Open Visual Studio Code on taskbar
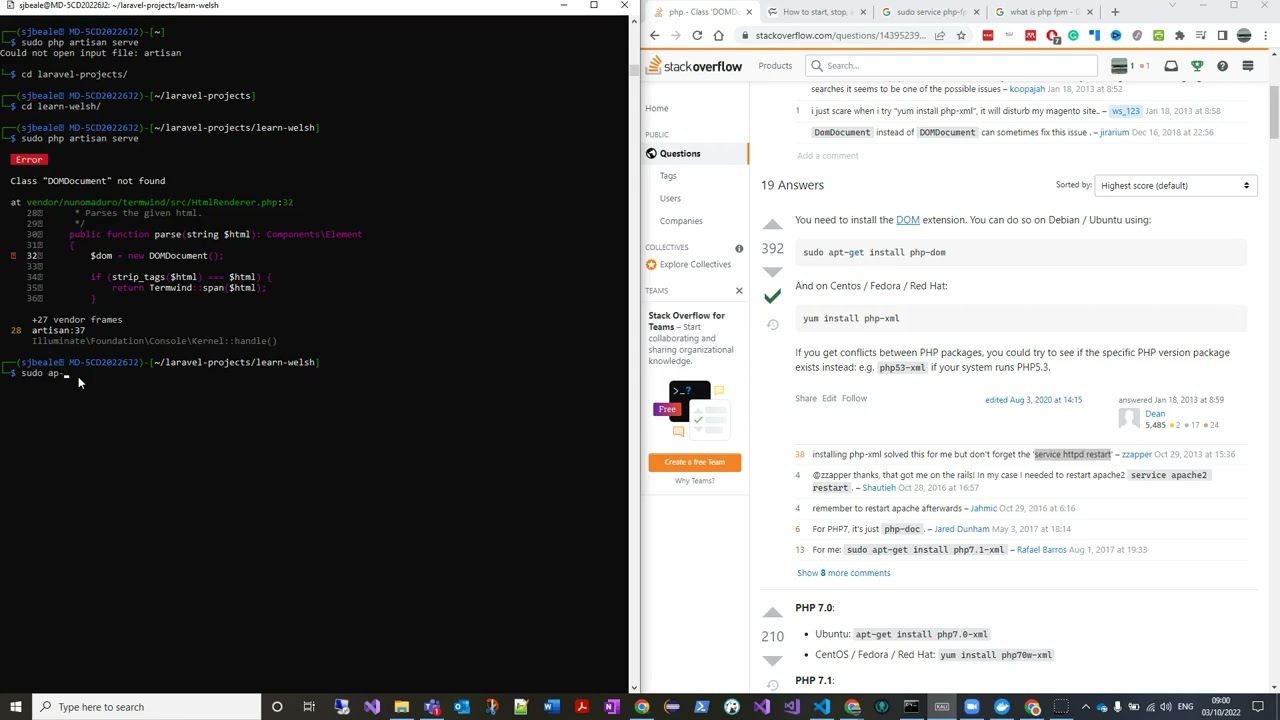 821,707
